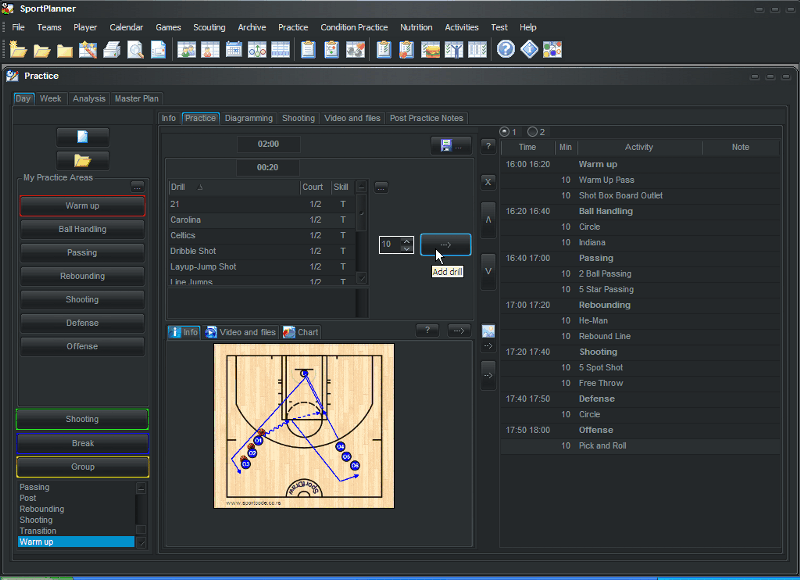
Task: Click the new page button above My Practice Areas
Action: click(83, 137)
